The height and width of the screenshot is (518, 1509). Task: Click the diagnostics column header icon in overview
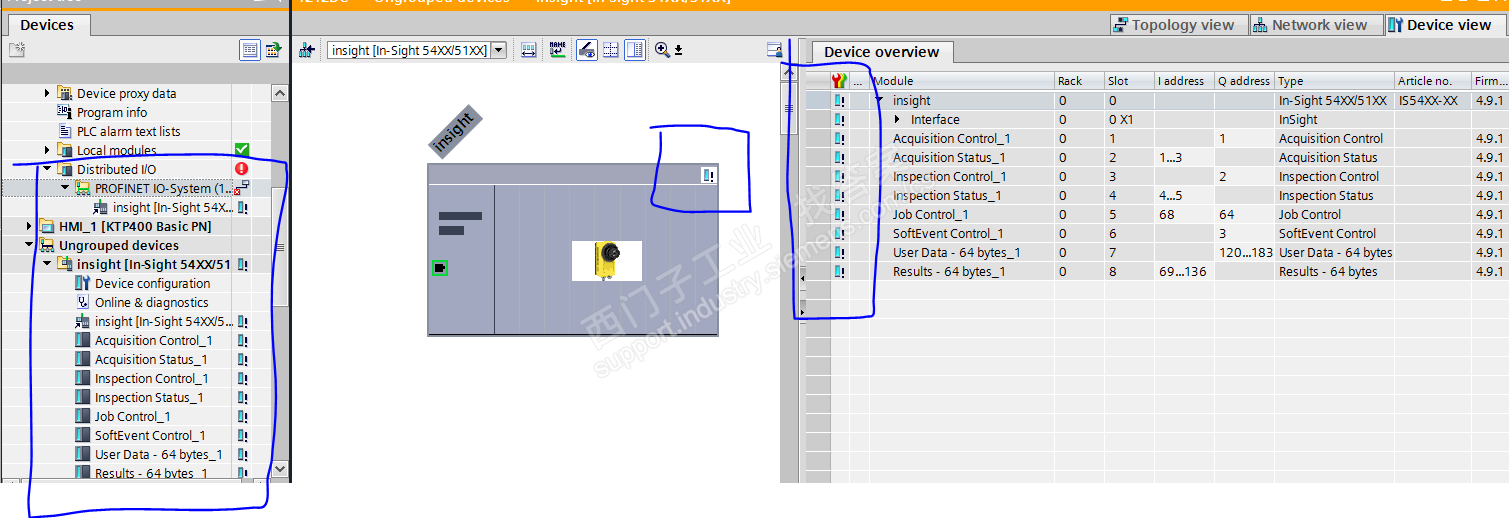click(839, 81)
